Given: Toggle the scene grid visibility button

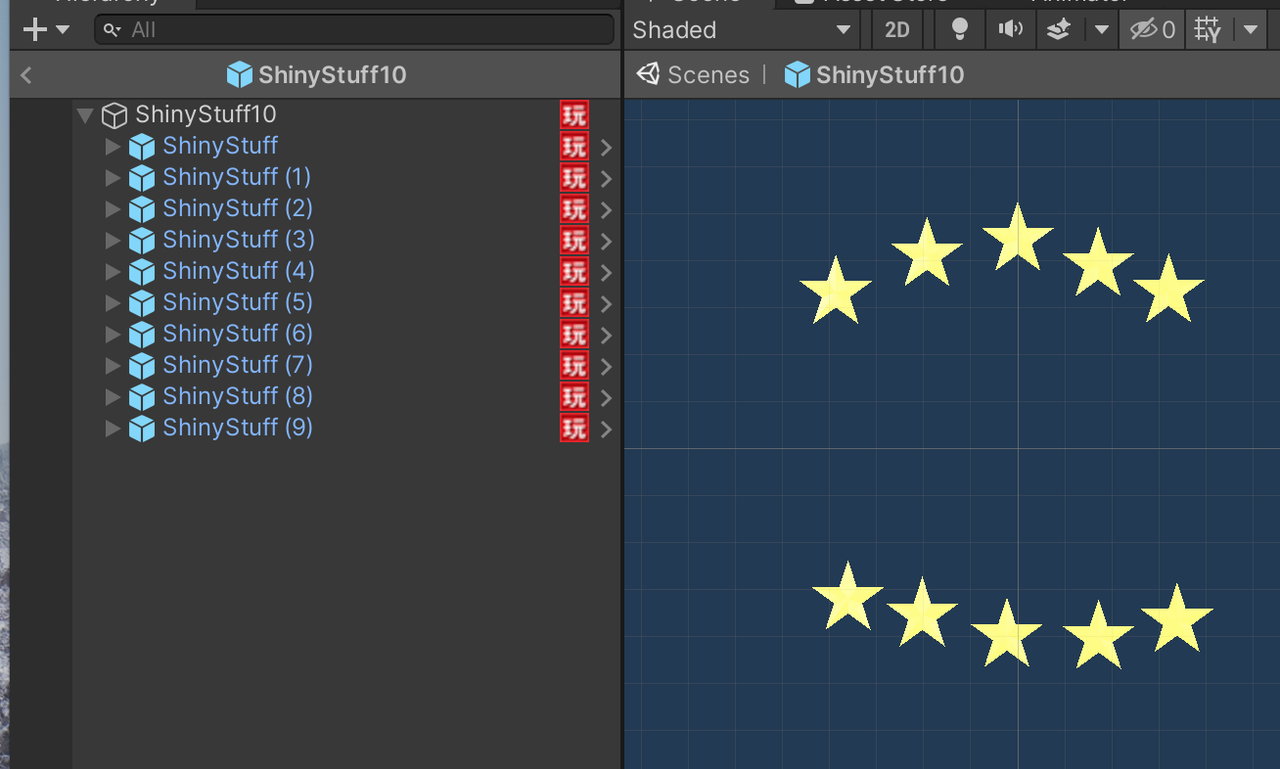Looking at the screenshot, I should pyautogui.click(x=1208, y=30).
